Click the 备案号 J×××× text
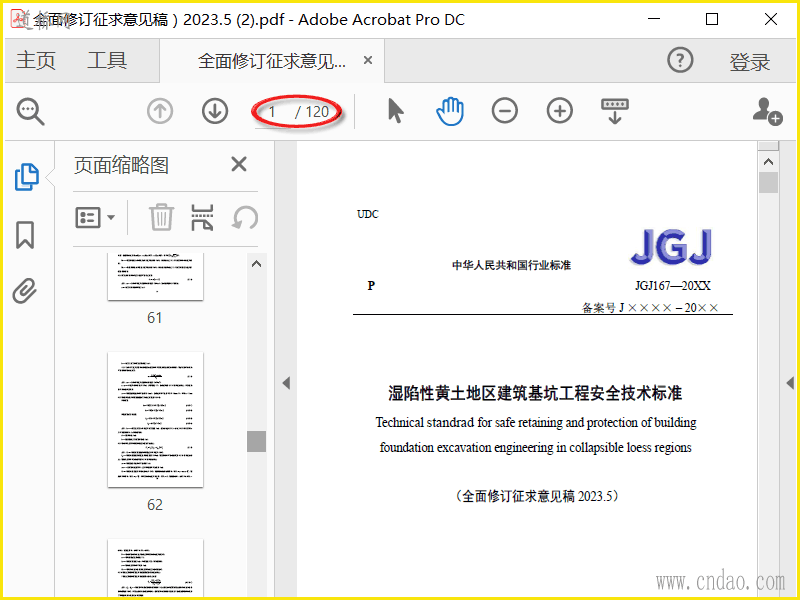Viewport: 800px width, 600px height. pos(650,308)
